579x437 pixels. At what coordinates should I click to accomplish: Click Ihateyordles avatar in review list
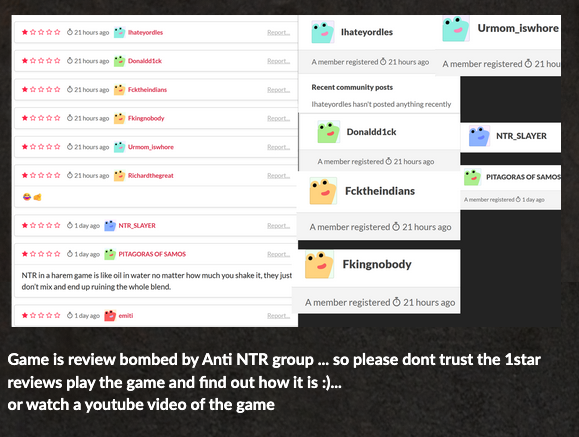[x=119, y=33]
